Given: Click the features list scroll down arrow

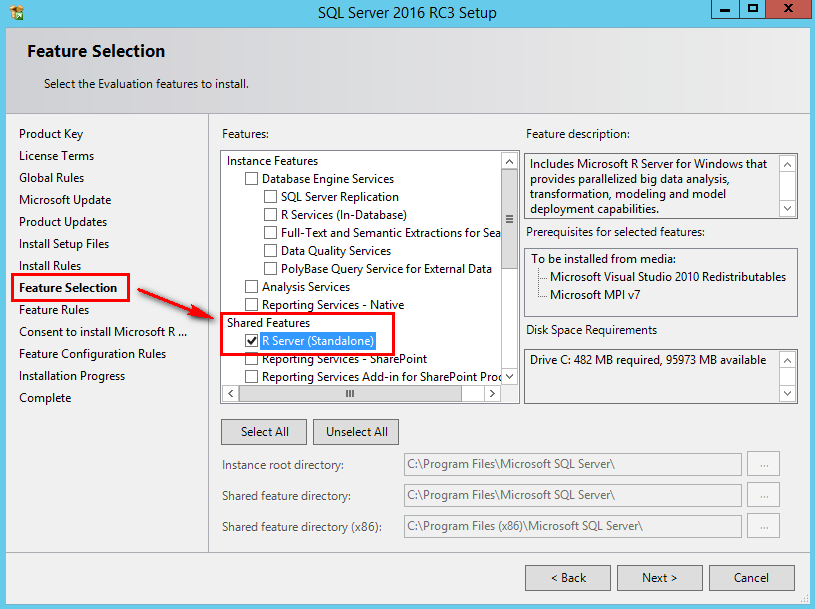Looking at the screenshot, I should (509, 376).
